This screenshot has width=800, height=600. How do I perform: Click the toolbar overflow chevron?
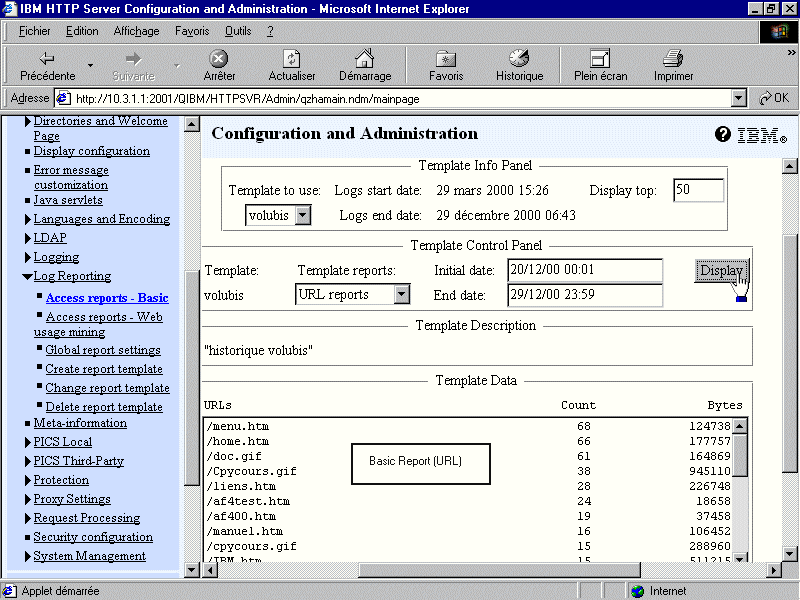[791, 52]
